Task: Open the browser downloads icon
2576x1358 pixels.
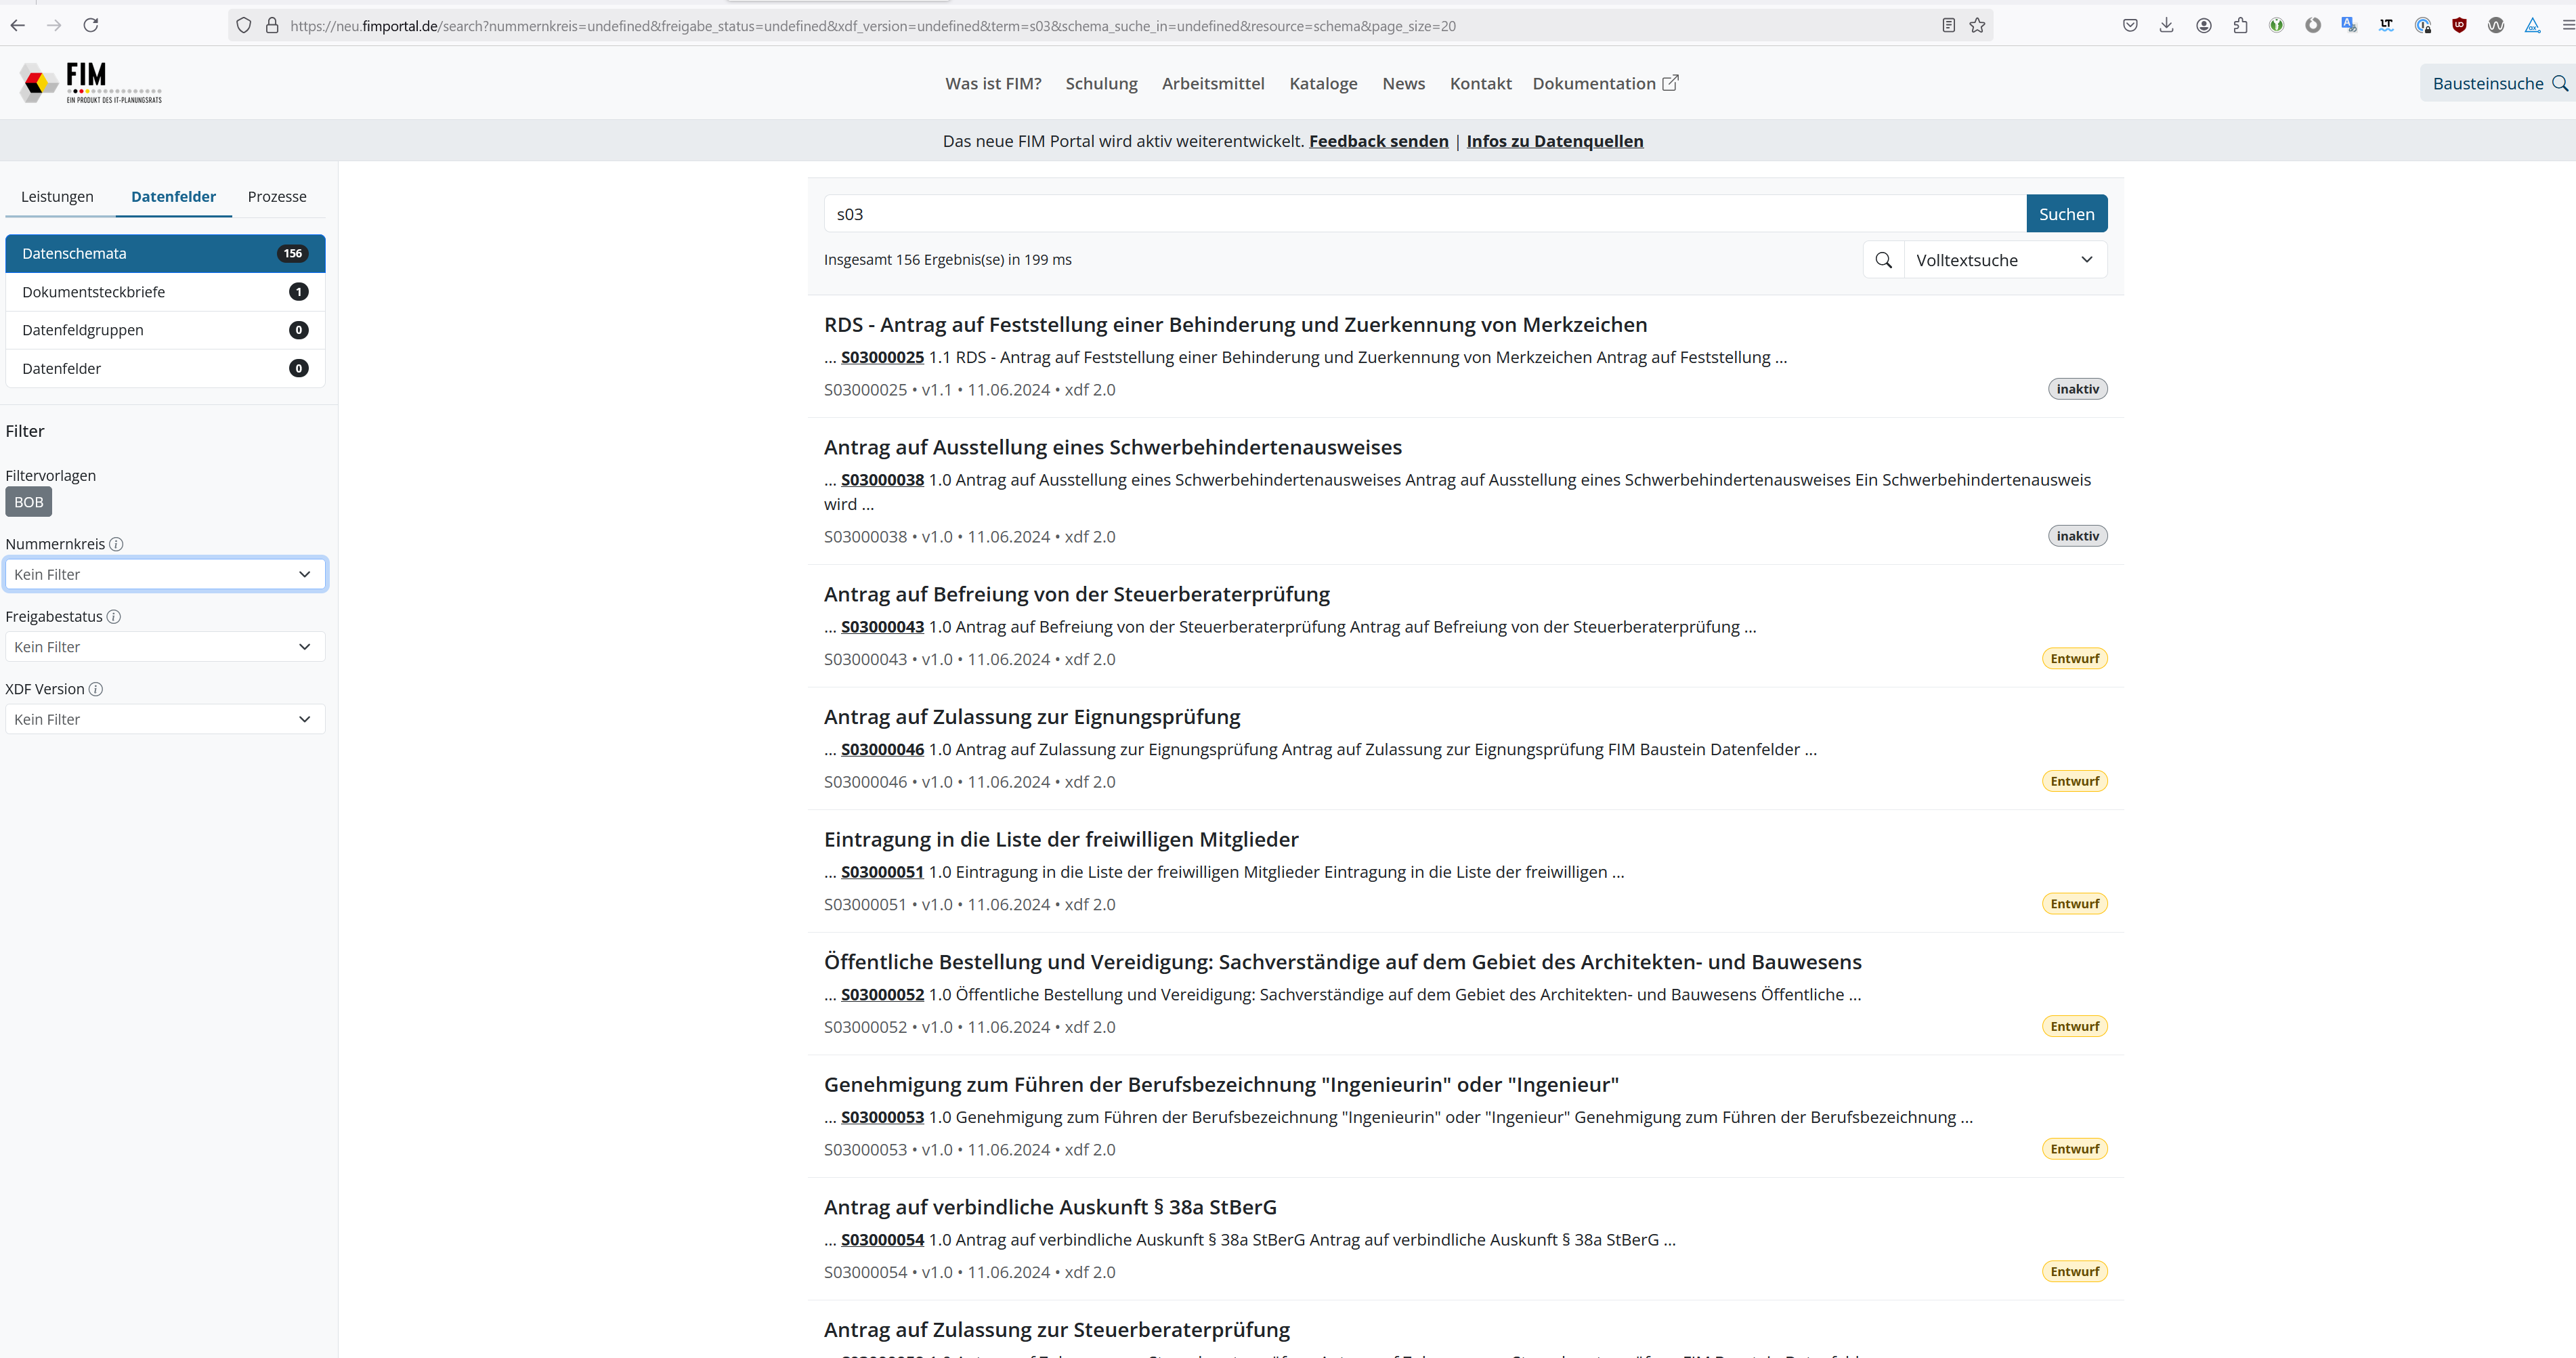Action: [2166, 26]
